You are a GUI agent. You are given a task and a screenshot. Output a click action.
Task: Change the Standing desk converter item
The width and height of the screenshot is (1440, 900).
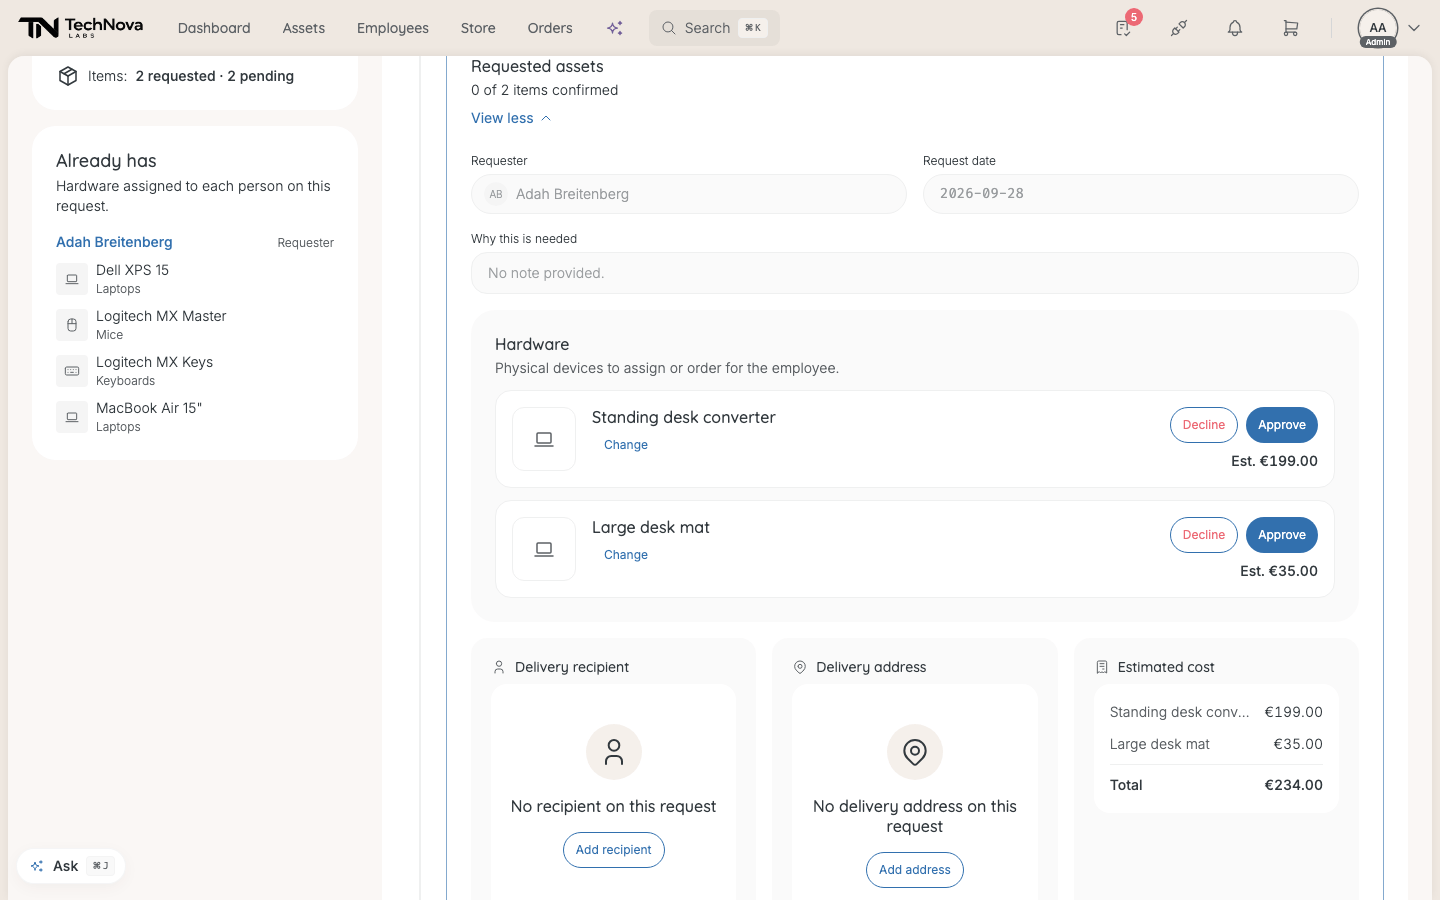click(x=626, y=445)
